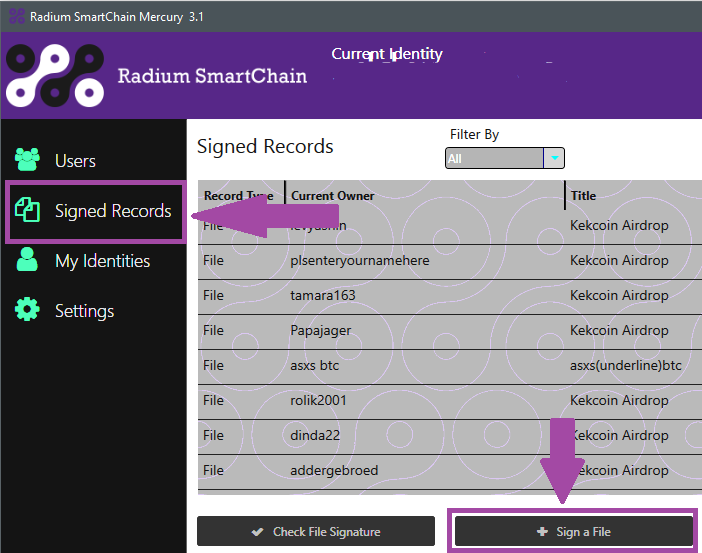Viewport: 702px width, 553px height.
Task: Click the small app icon in title bar
Action: (x=17, y=16)
